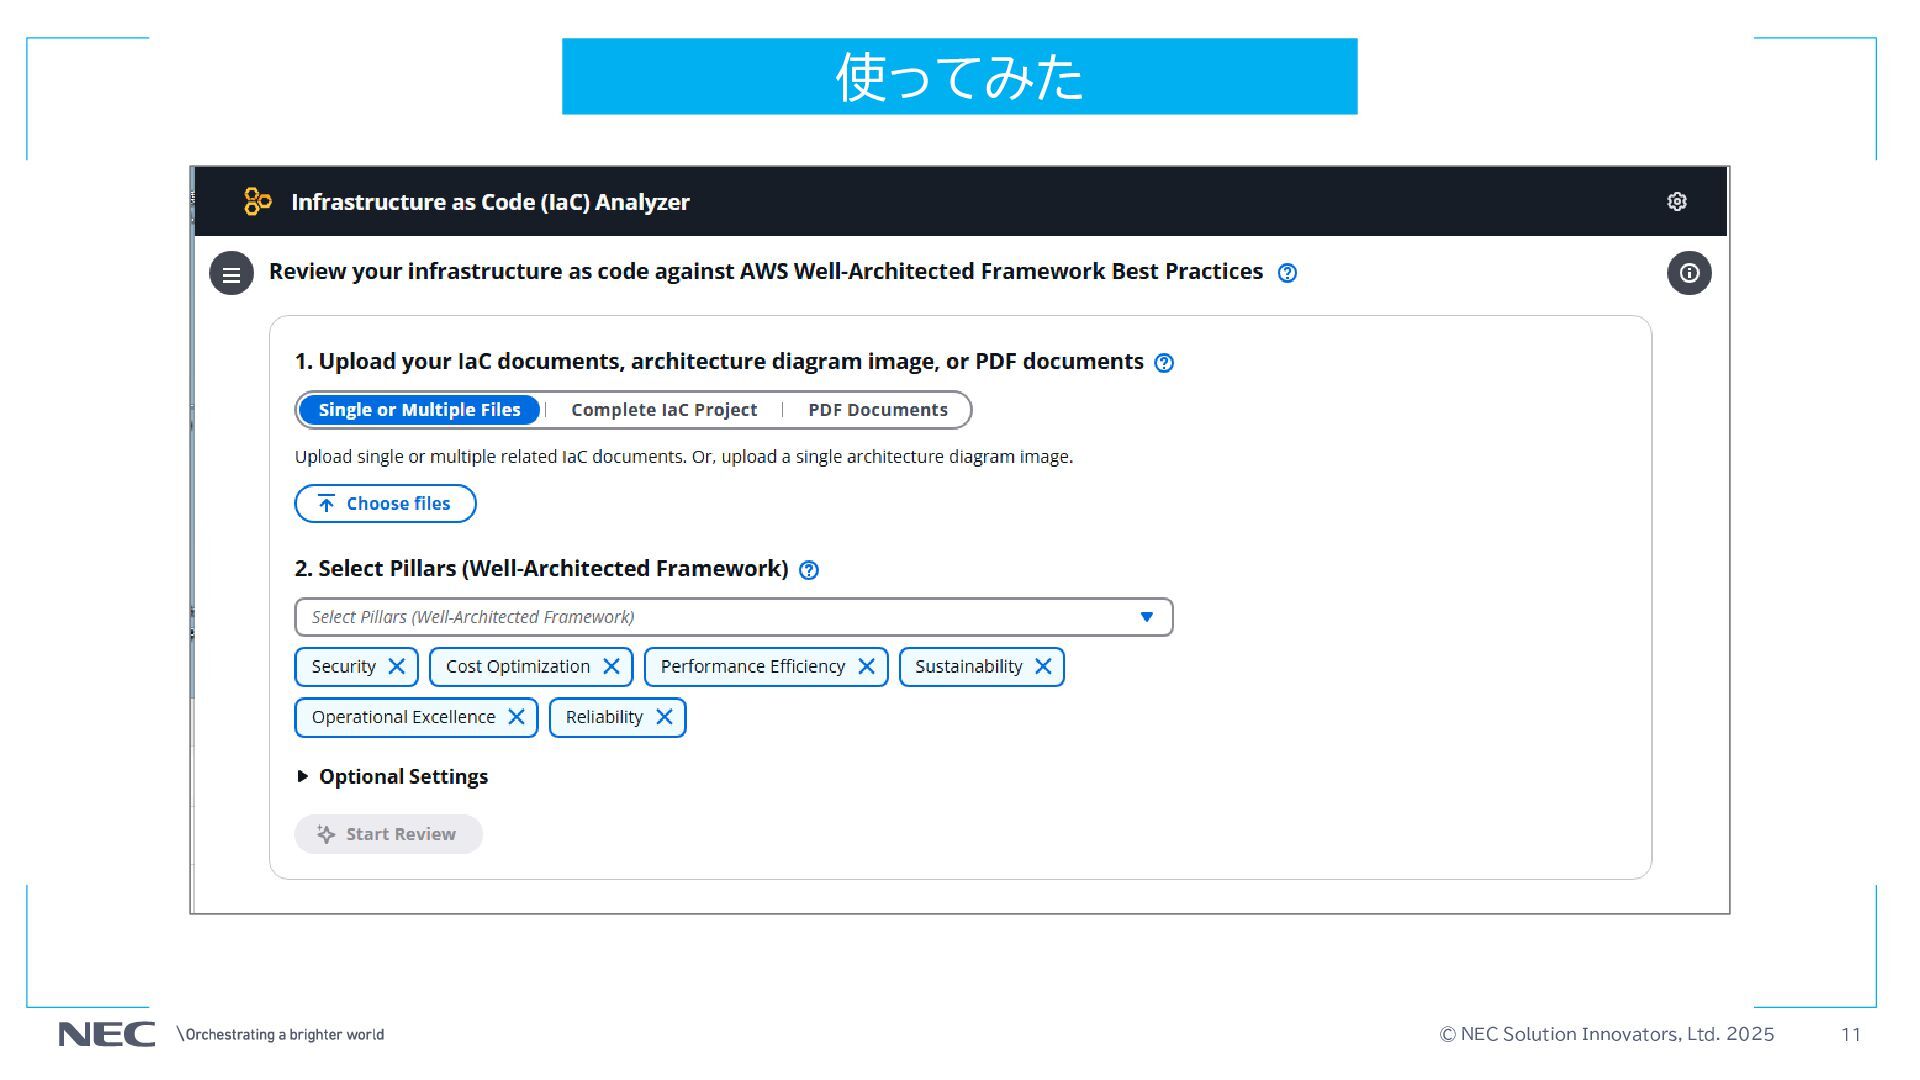1920x1080 pixels.
Task: Click the Start Review button
Action: click(388, 834)
